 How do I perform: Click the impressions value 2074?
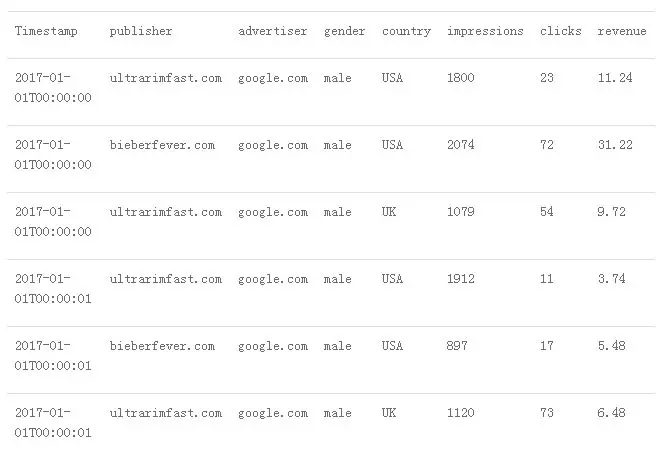[460, 145]
